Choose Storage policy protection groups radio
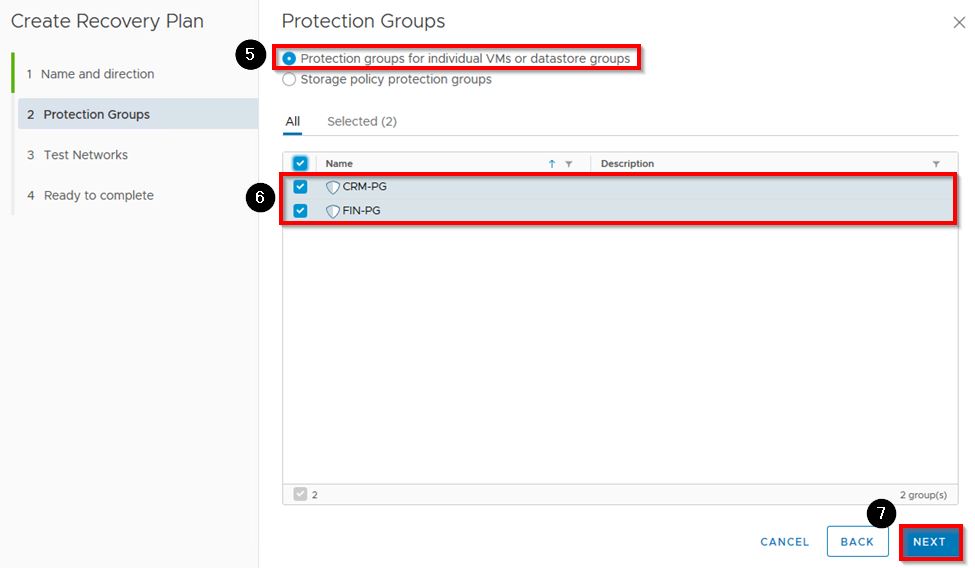This screenshot has height=568, width=975. [x=290, y=80]
